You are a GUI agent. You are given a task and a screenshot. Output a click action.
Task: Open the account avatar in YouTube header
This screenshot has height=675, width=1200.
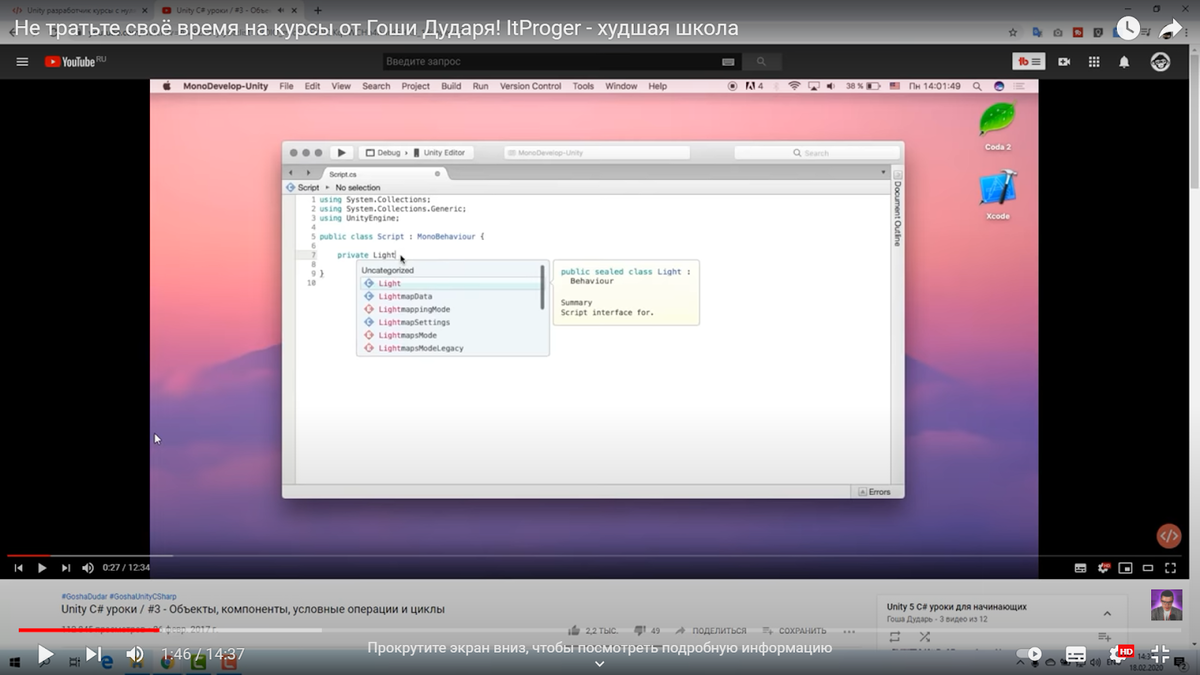(1160, 62)
